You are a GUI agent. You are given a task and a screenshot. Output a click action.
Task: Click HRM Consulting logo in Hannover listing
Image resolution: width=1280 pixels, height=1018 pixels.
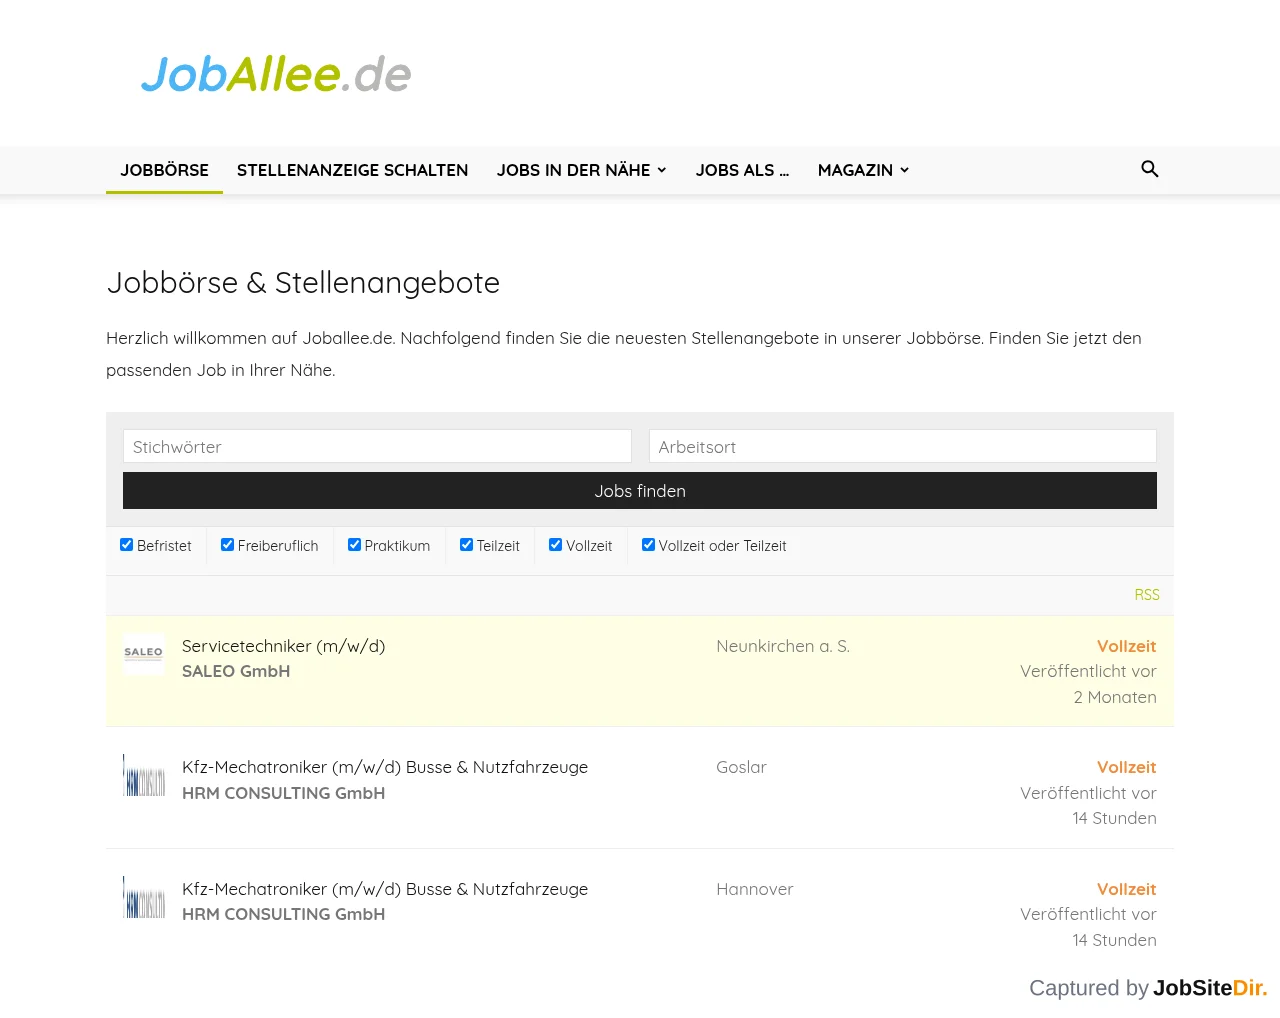(144, 897)
